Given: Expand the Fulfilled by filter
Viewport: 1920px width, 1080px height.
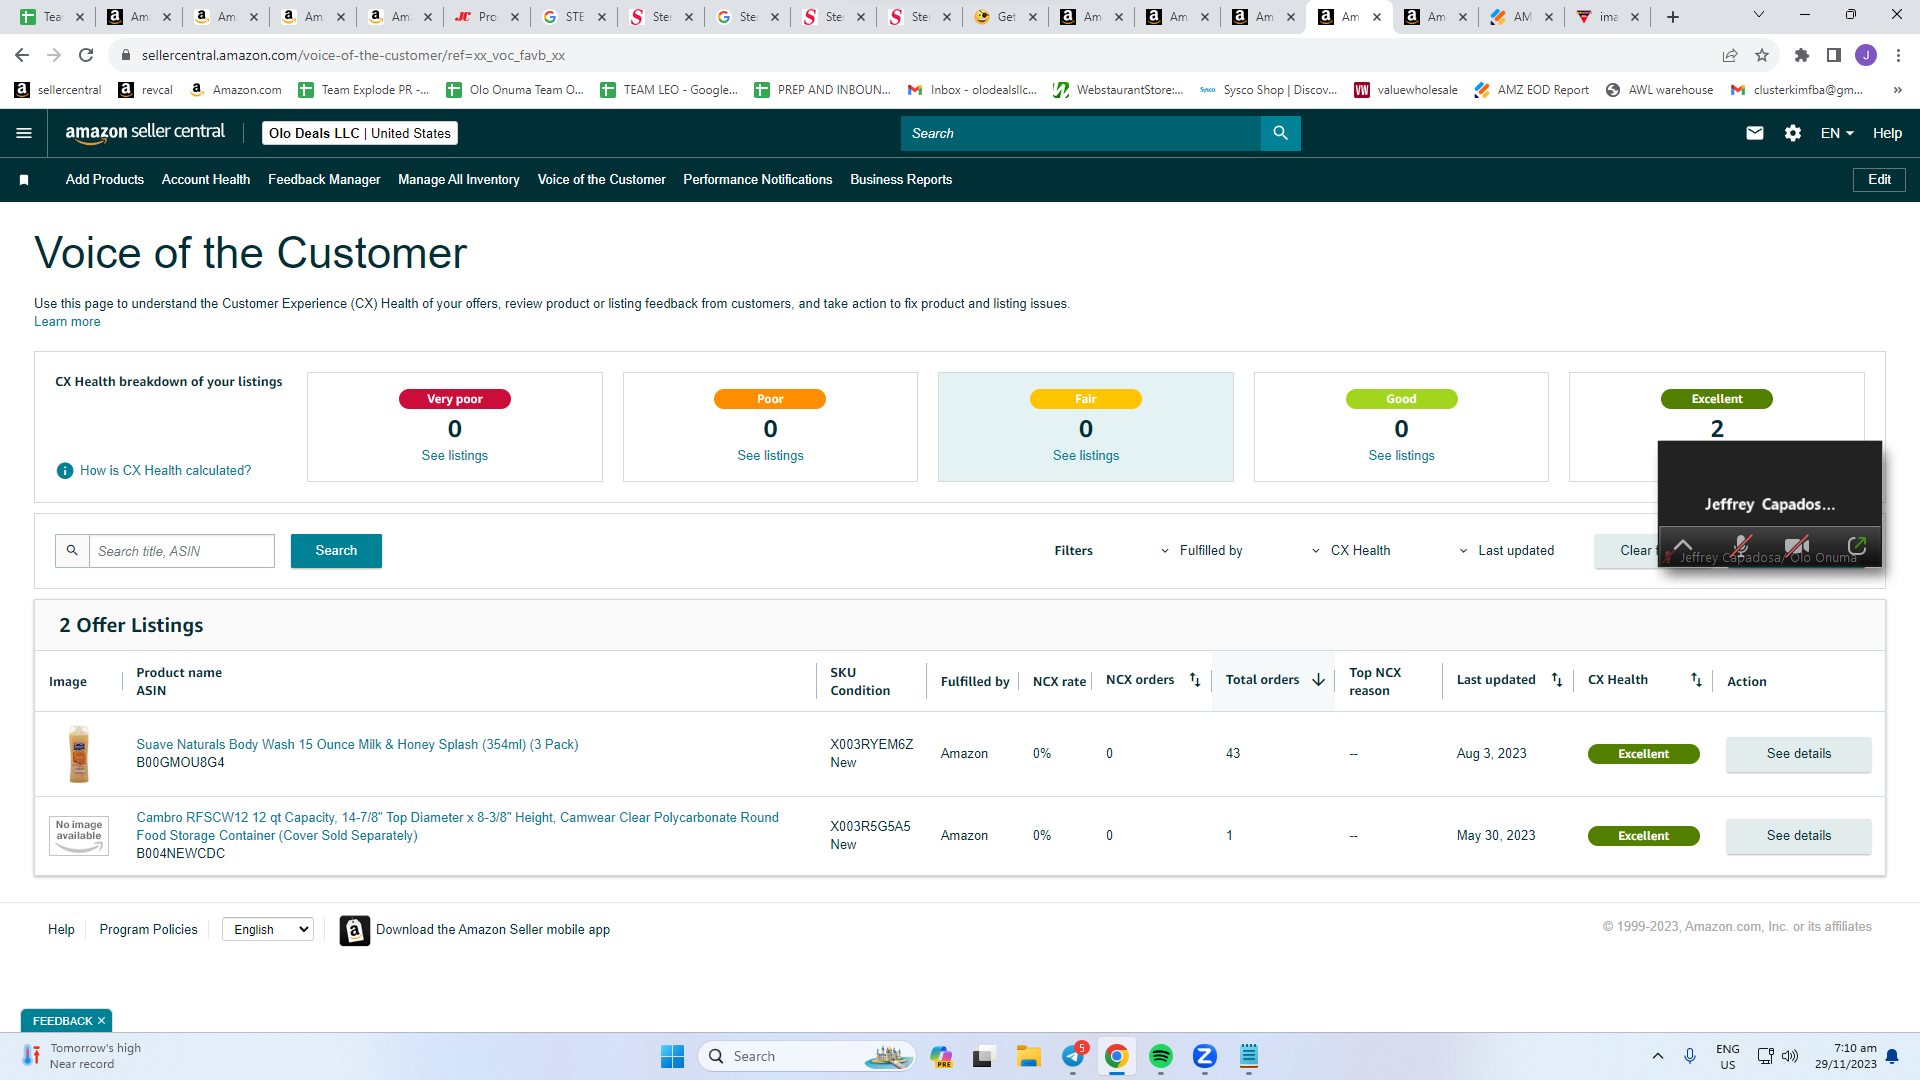Looking at the screenshot, I should coord(1201,551).
